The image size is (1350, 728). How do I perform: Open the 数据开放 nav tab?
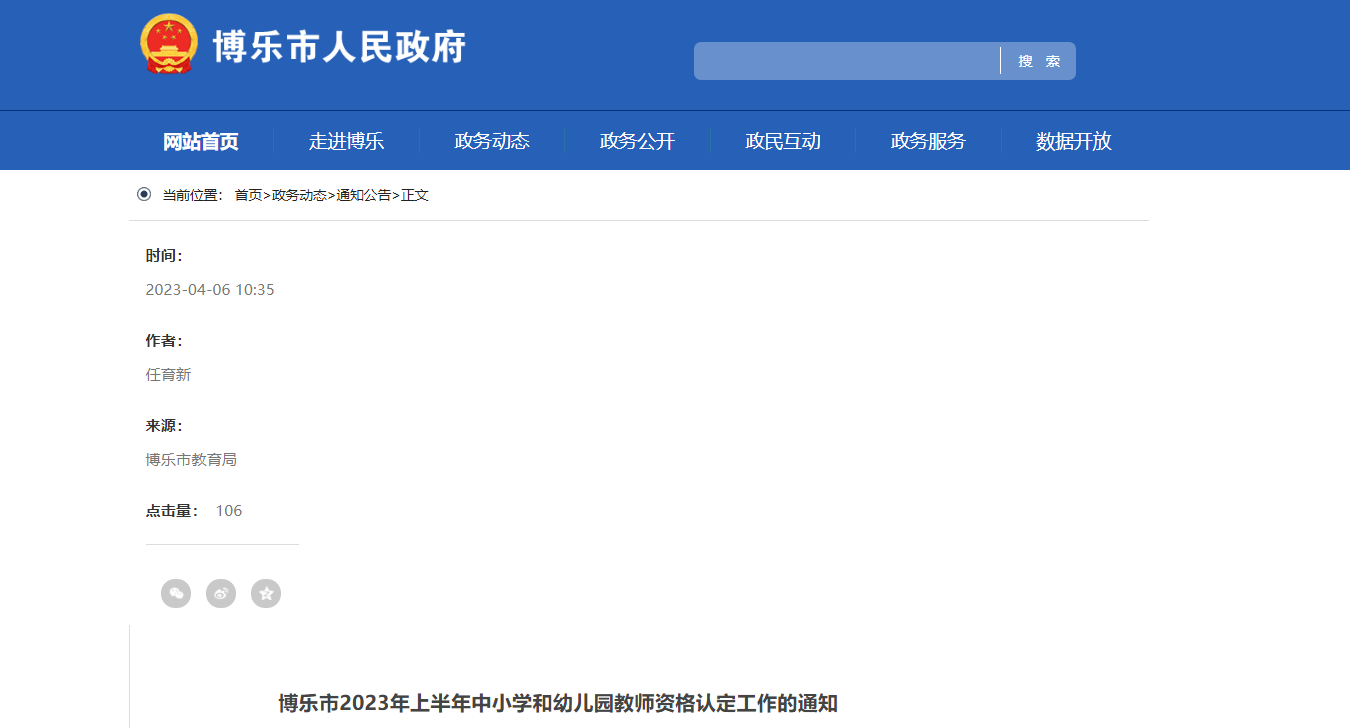click(x=1074, y=141)
